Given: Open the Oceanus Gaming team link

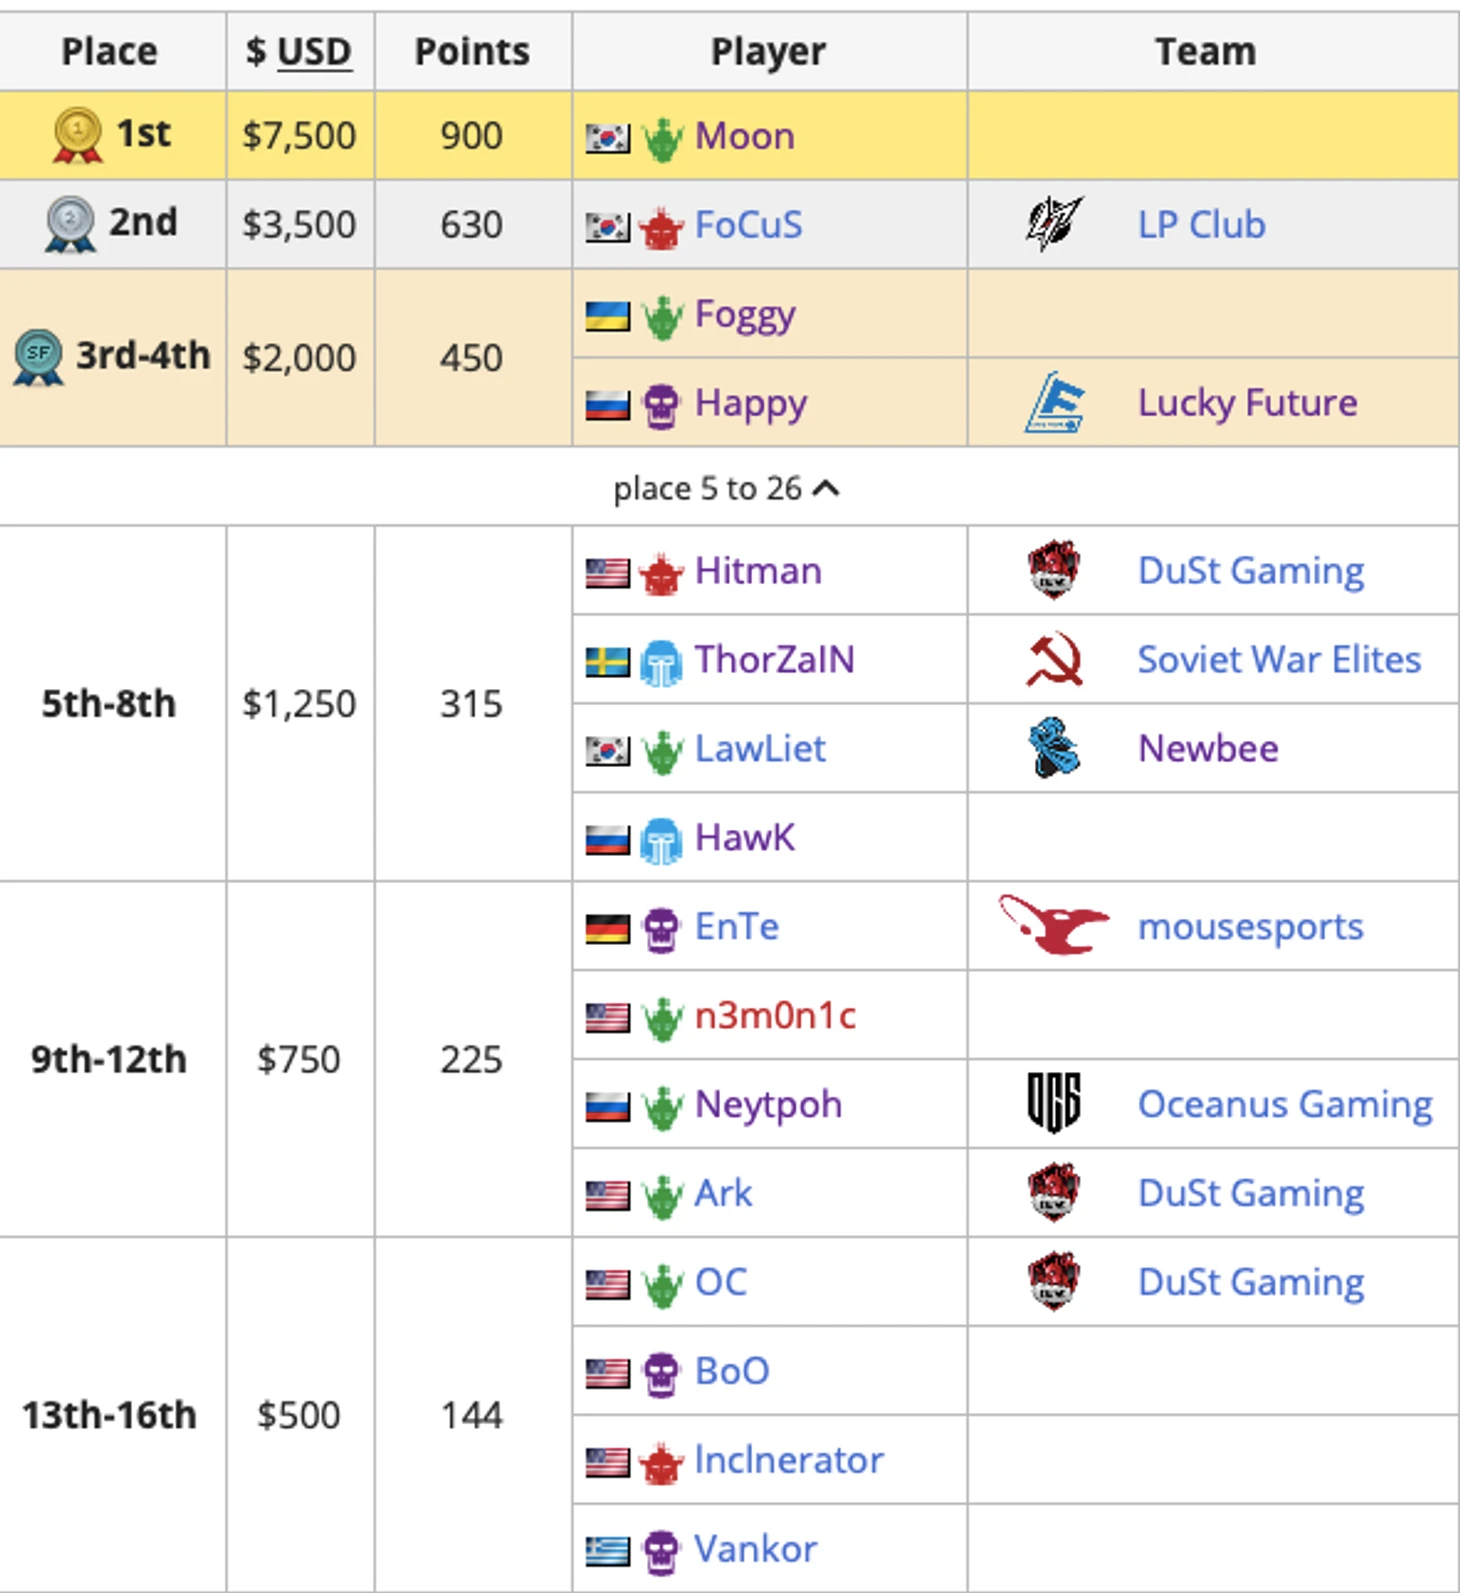Looking at the screenshot, I should 1285,1104.
